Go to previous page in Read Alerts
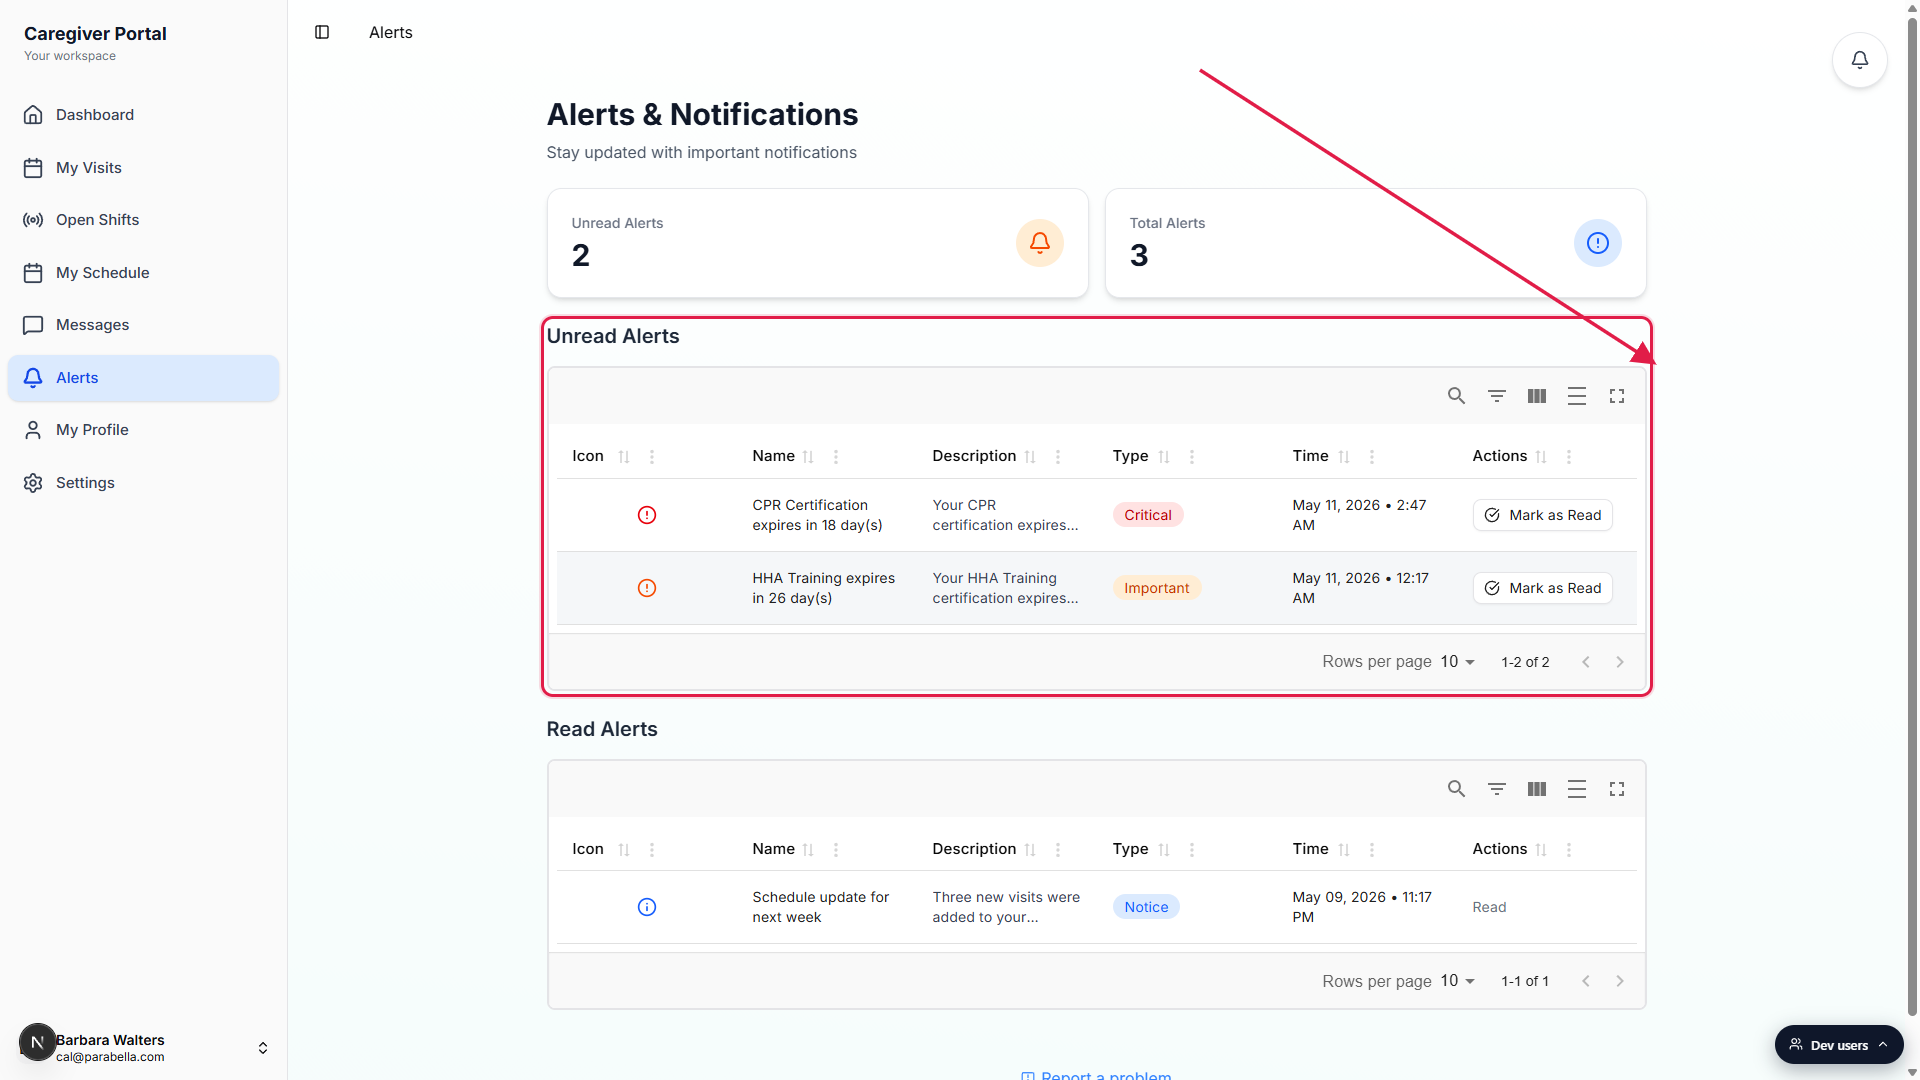 1585,981
